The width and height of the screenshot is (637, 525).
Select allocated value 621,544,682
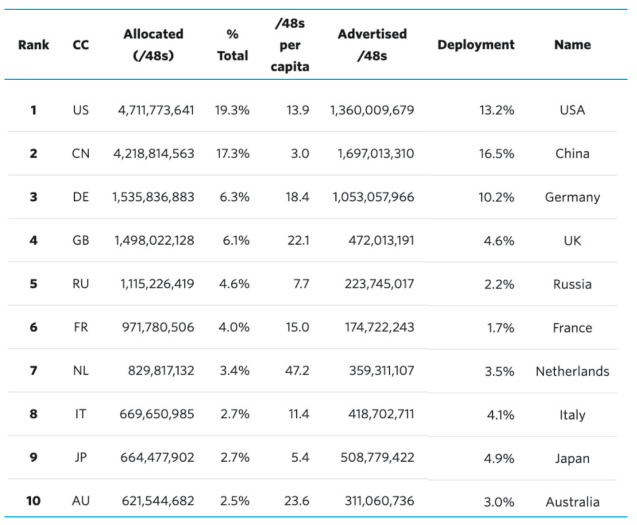click(x=158, y=501)
